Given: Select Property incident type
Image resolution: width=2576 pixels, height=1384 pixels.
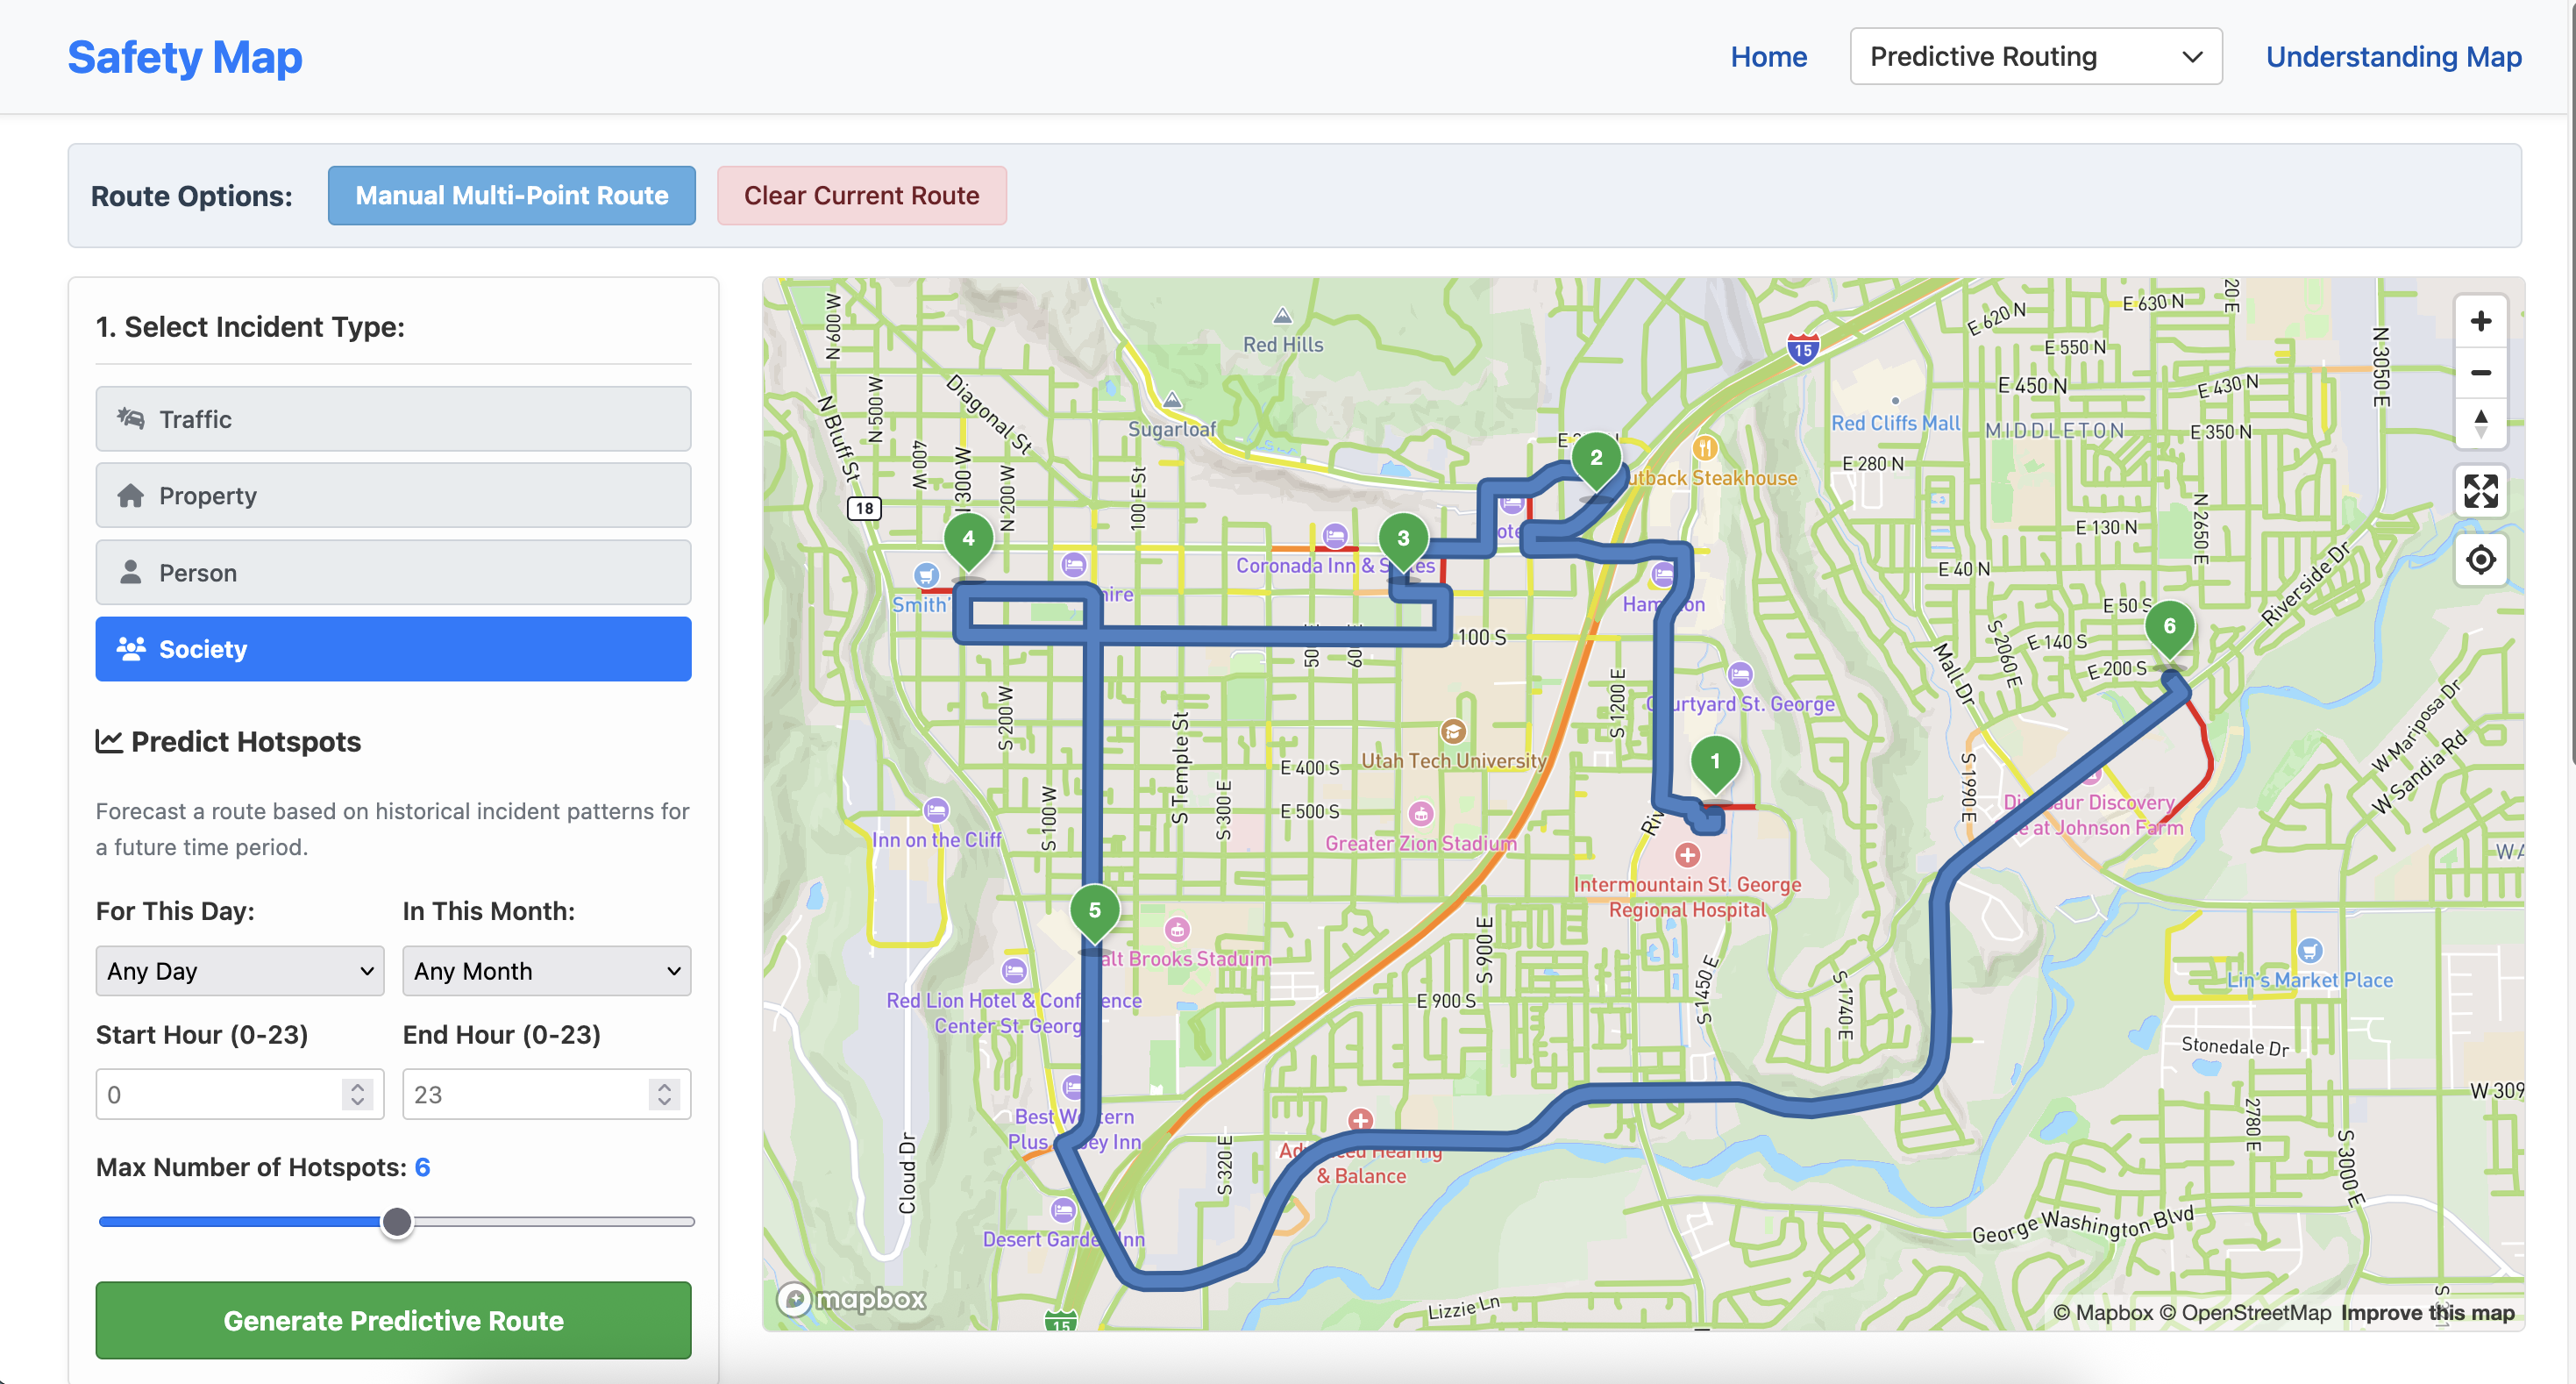Looking at the screenshot, I should pos(393,496).
